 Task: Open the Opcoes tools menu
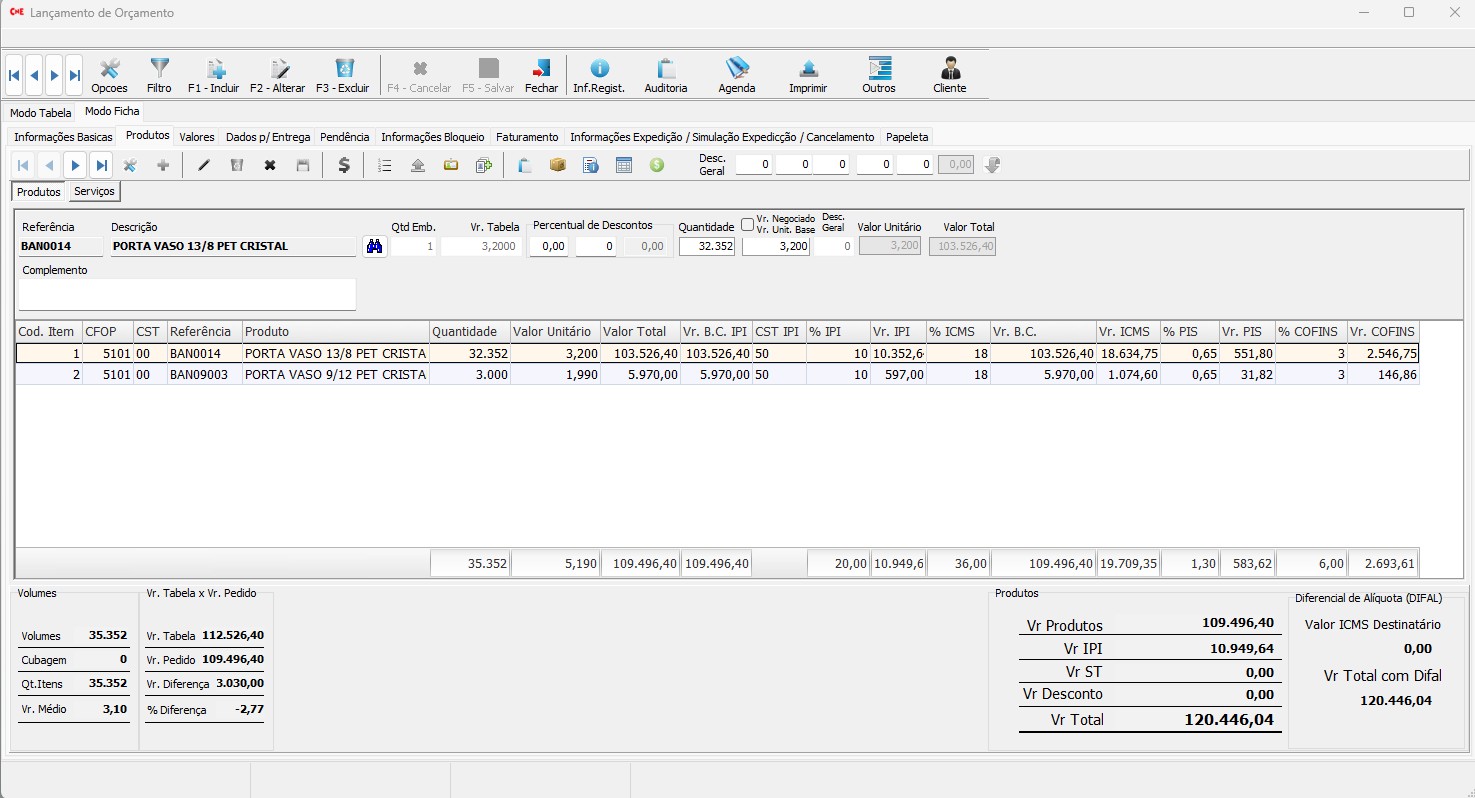click(109, 74)
